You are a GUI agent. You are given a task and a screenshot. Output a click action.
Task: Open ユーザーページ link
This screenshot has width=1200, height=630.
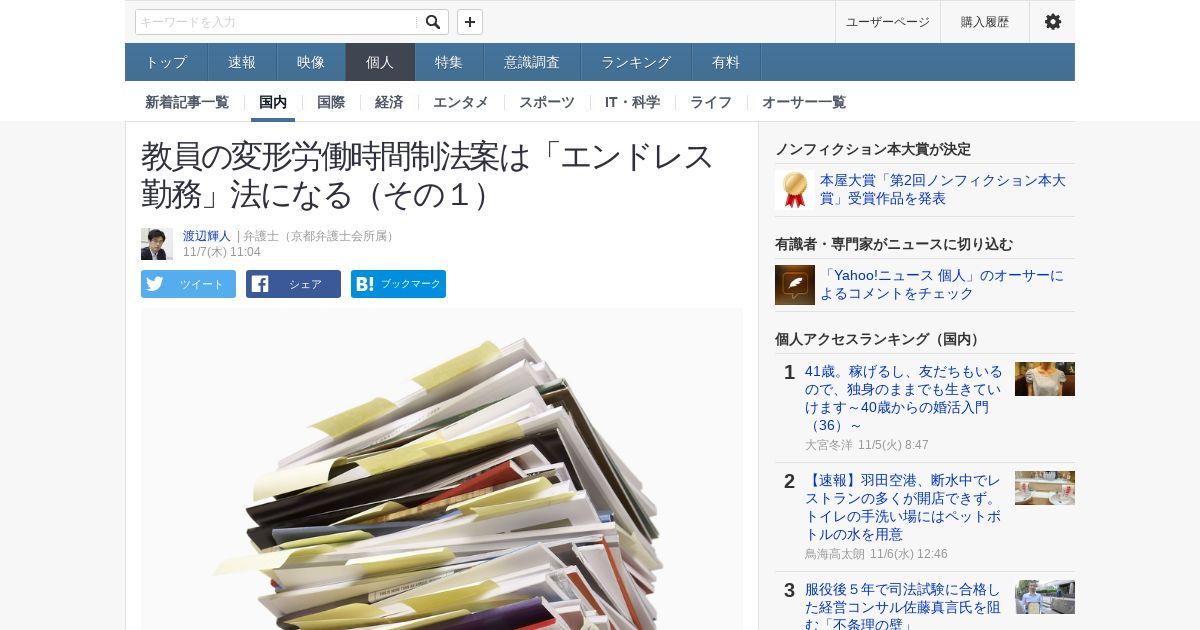point(887,22)
